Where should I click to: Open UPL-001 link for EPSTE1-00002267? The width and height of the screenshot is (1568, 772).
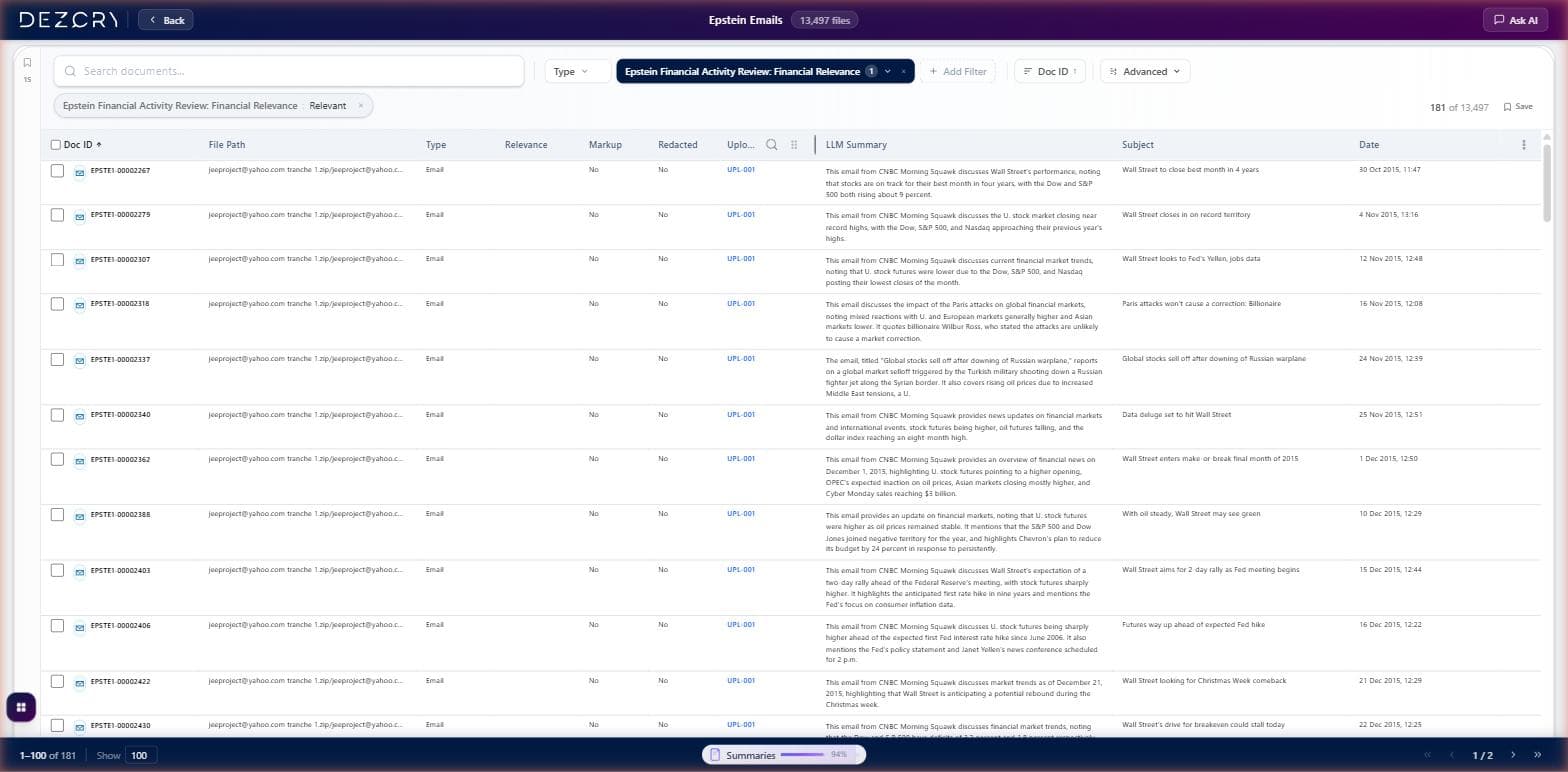coord(741,170)
